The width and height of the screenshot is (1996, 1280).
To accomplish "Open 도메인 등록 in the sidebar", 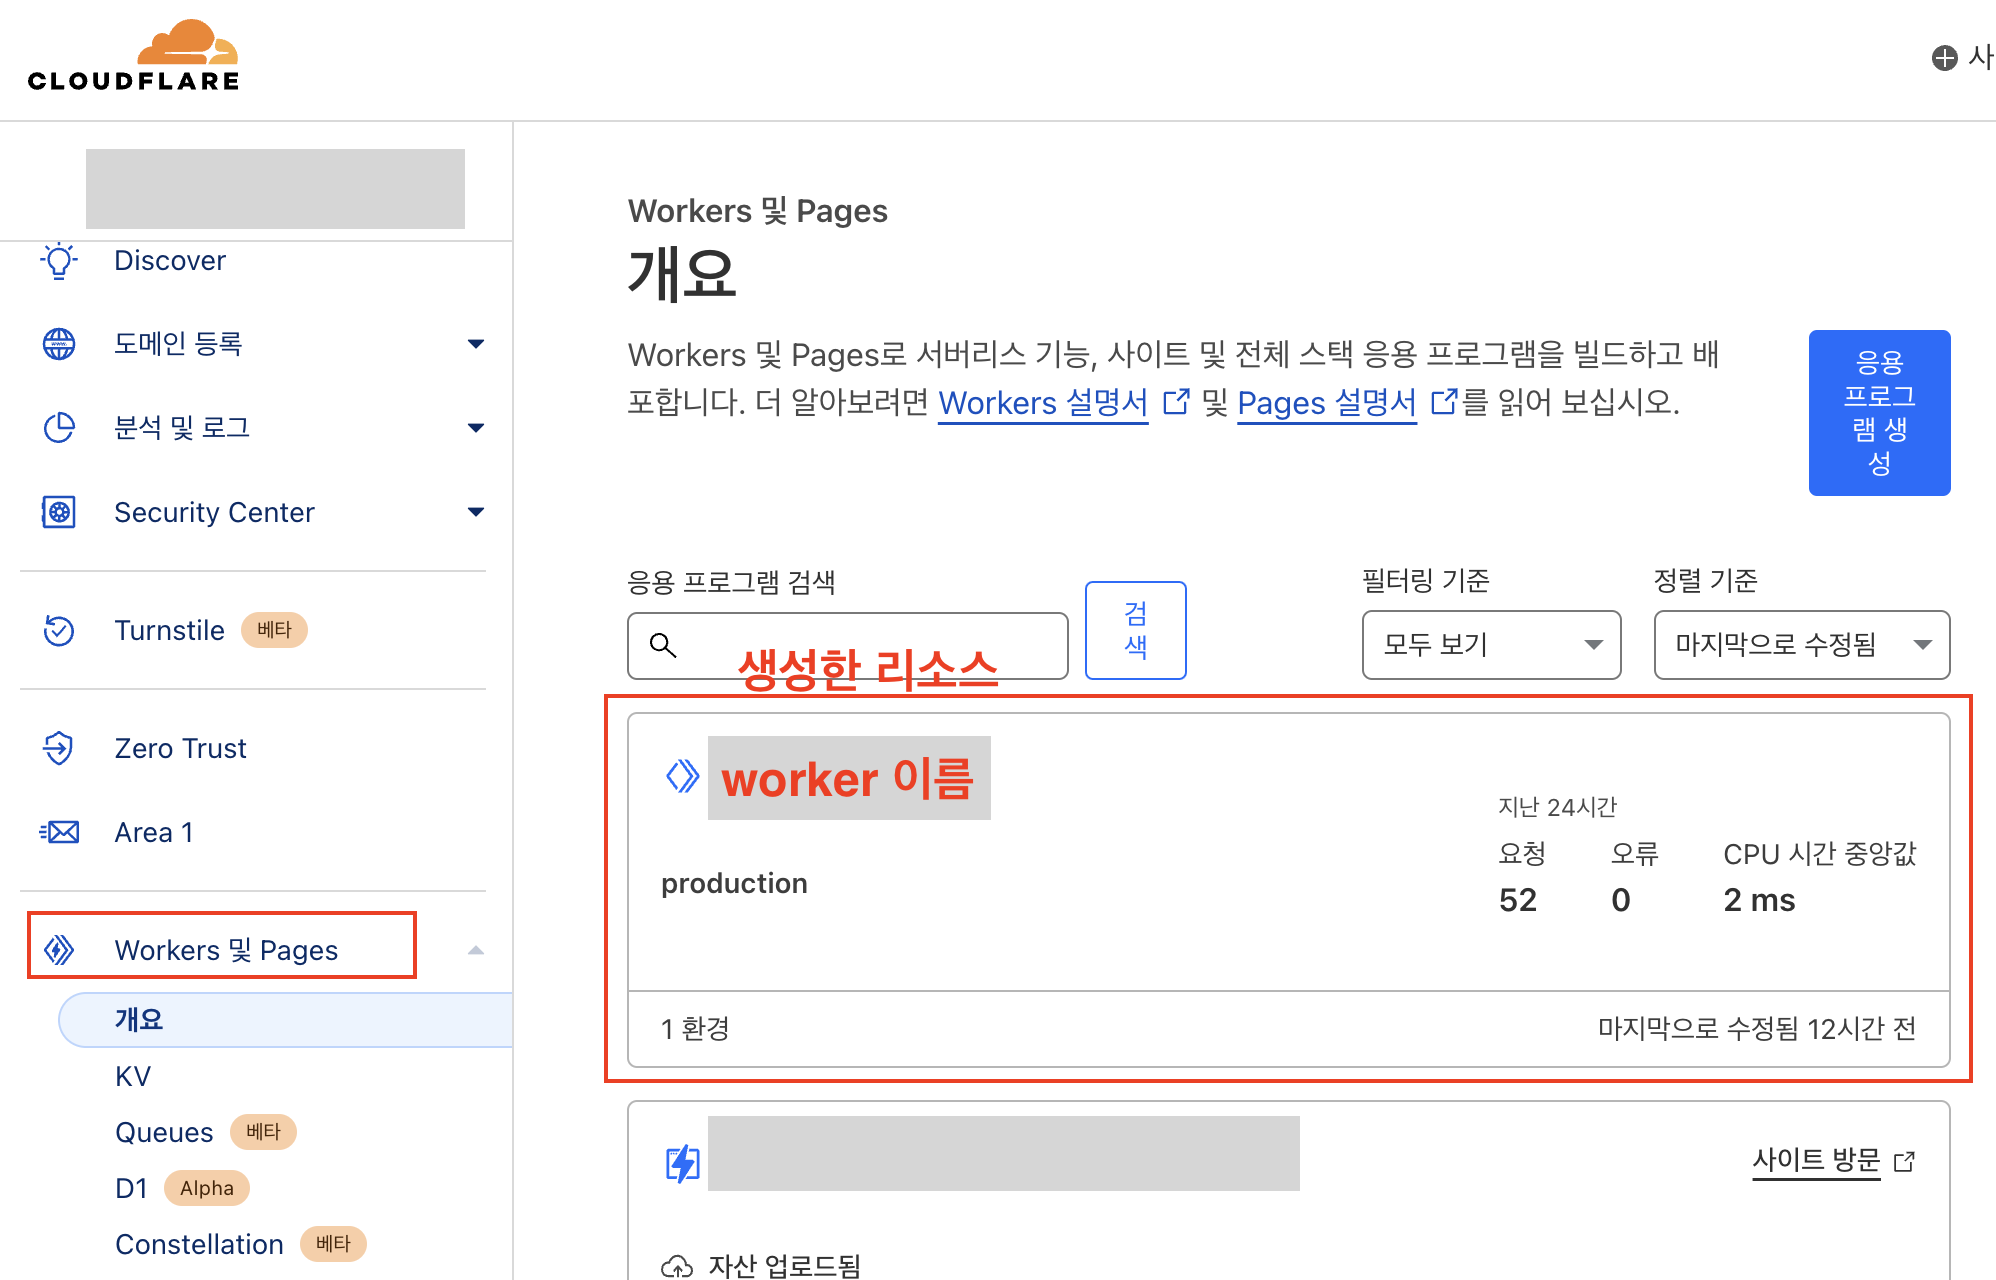I will 179,344.
